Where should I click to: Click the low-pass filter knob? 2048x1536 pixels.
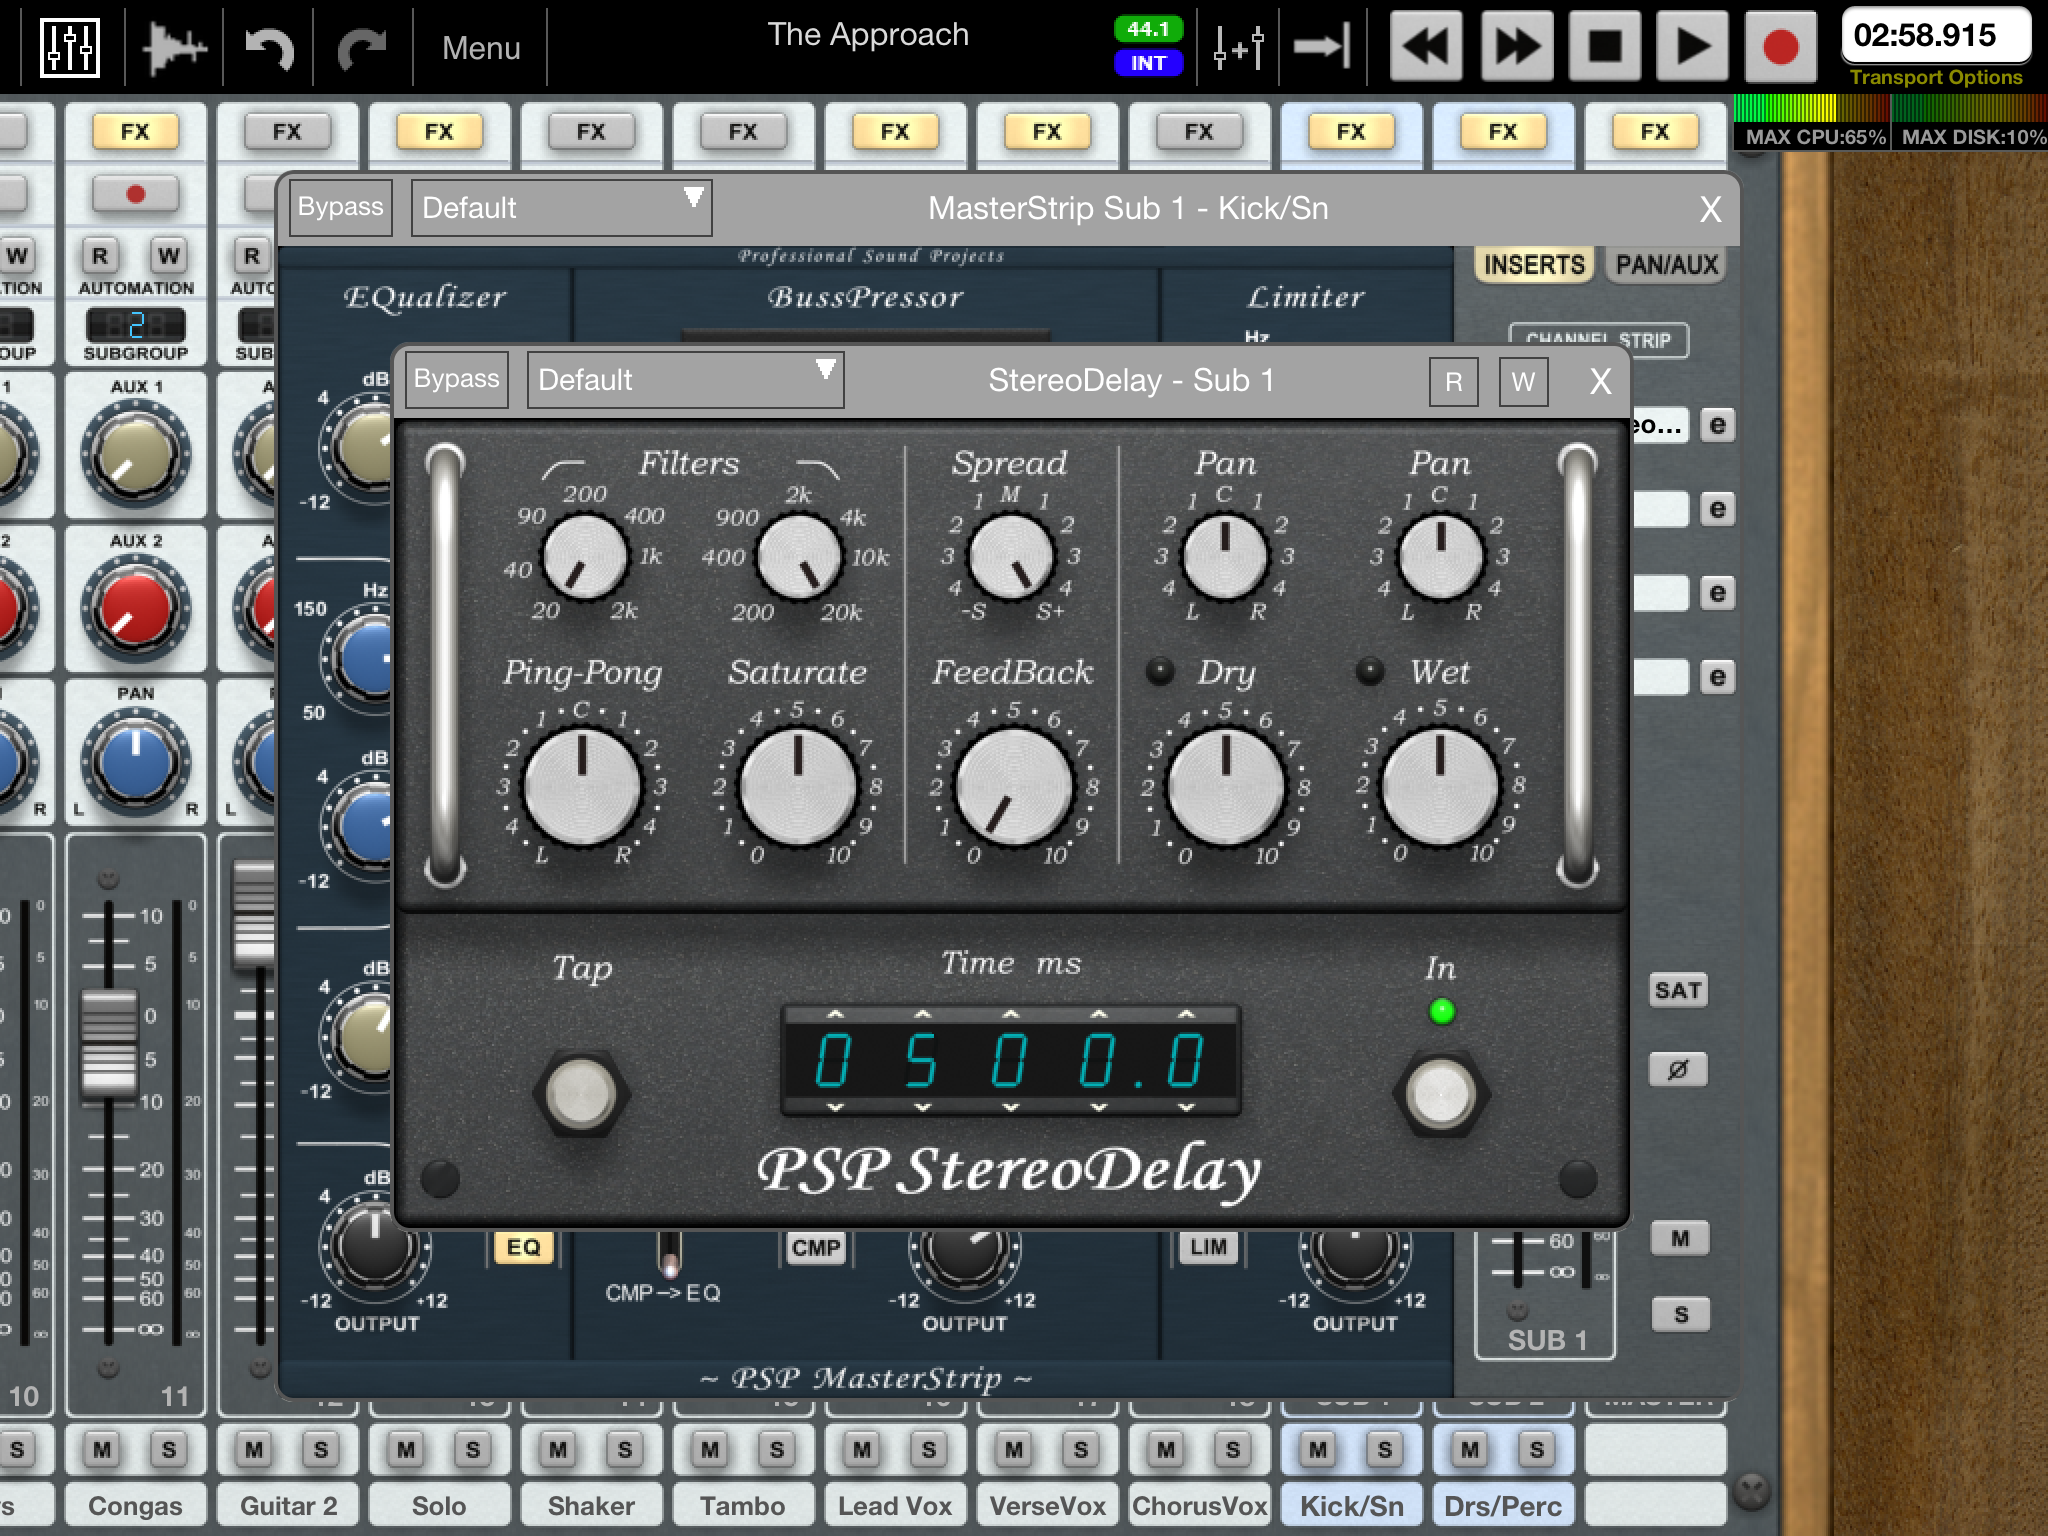(x=798, y=556)
